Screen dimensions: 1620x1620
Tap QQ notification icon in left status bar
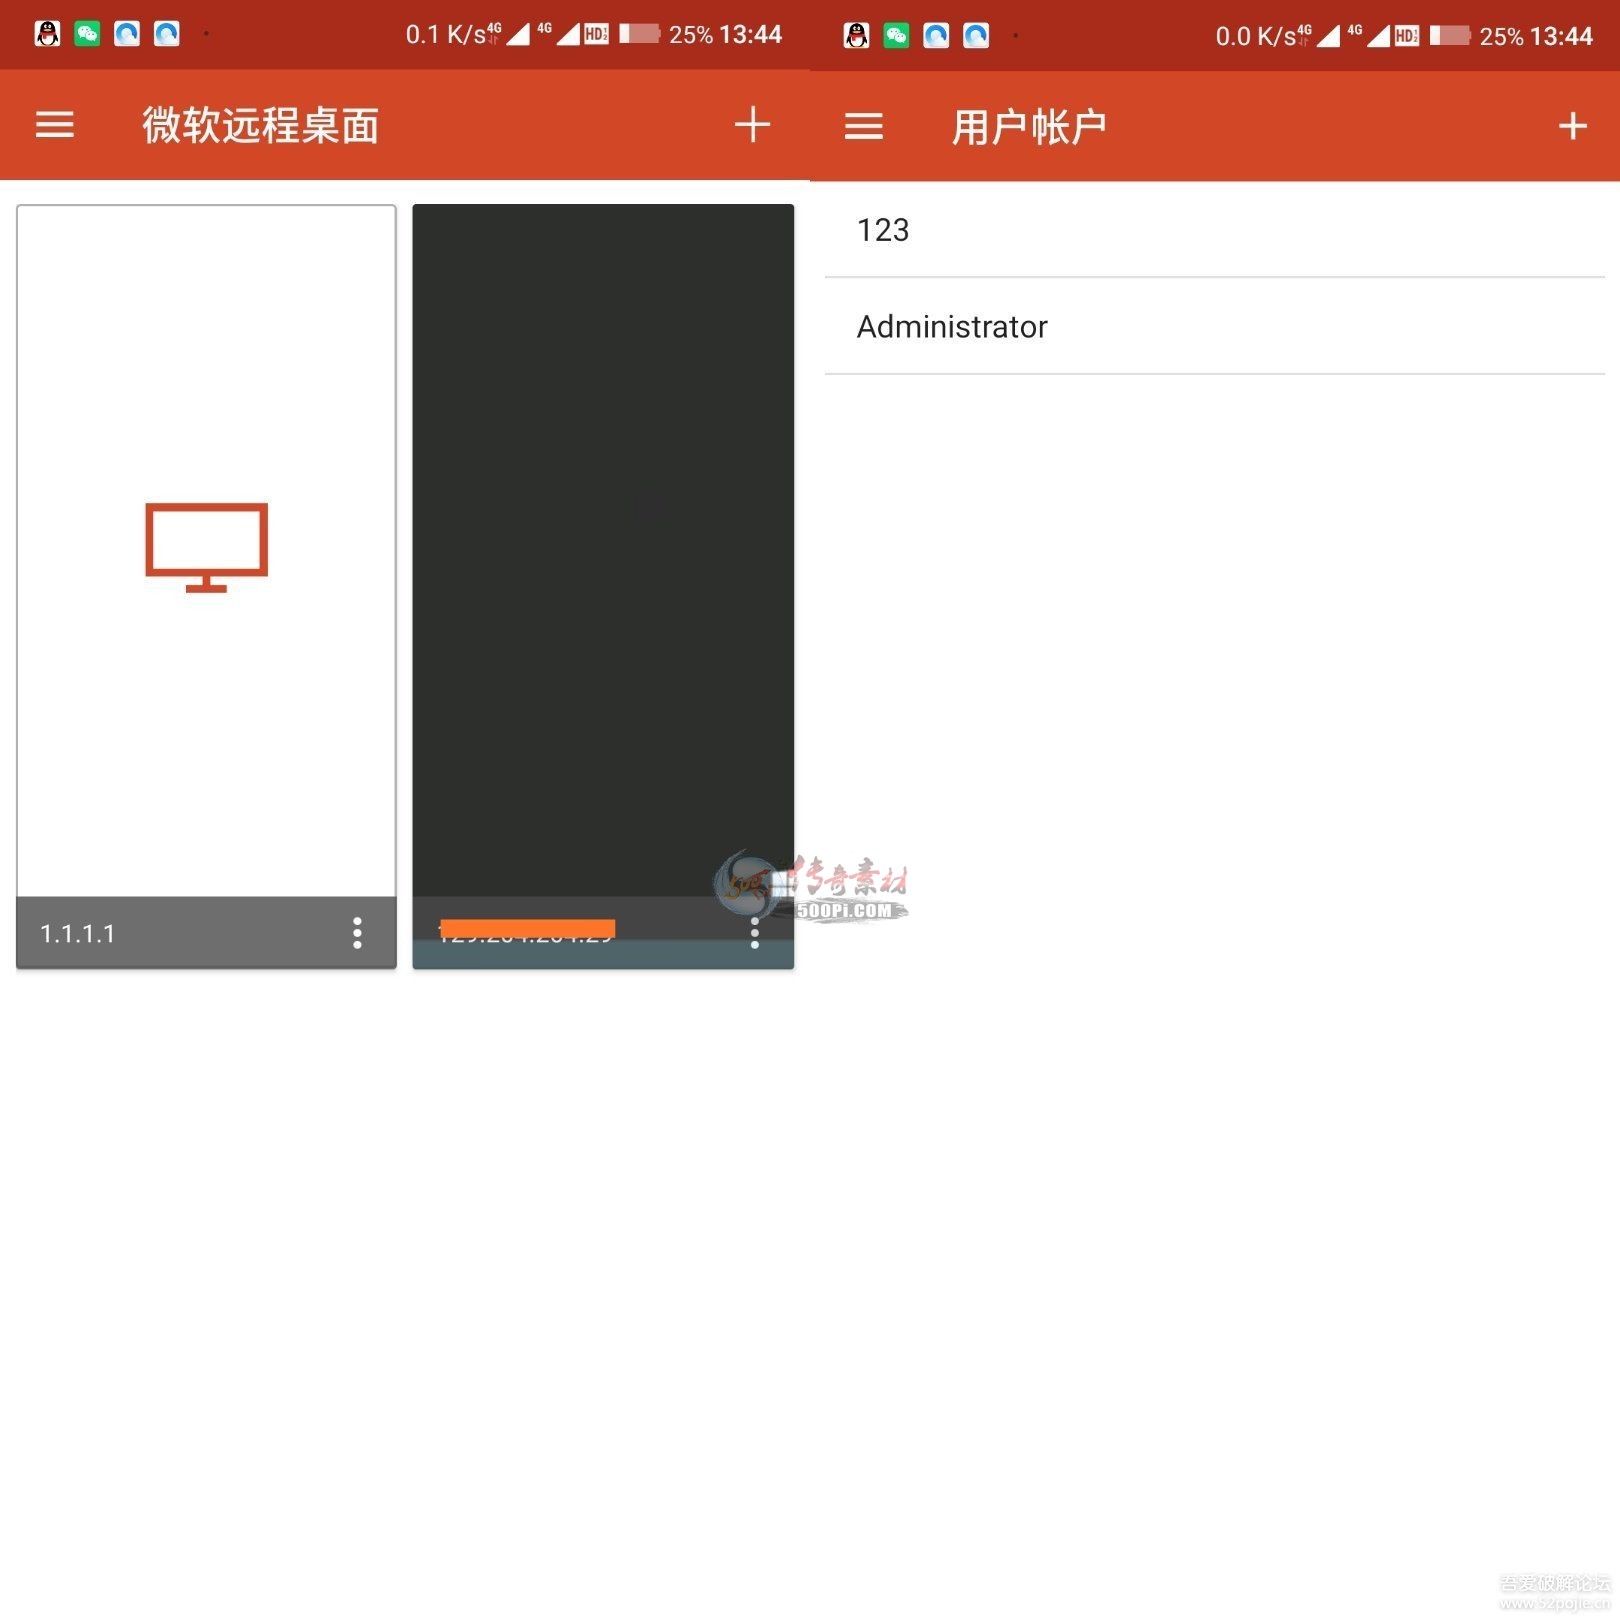coord(47,34)
